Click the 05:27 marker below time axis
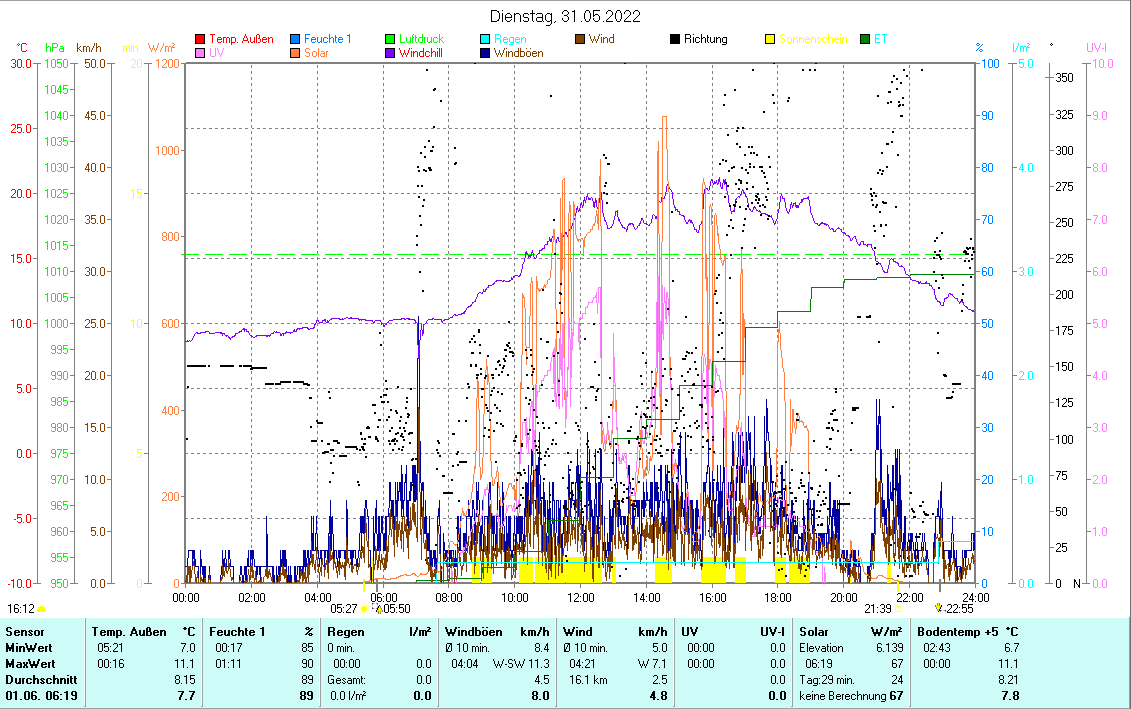Viewport: 1131px width, 709px height. [x=344, y=608]
